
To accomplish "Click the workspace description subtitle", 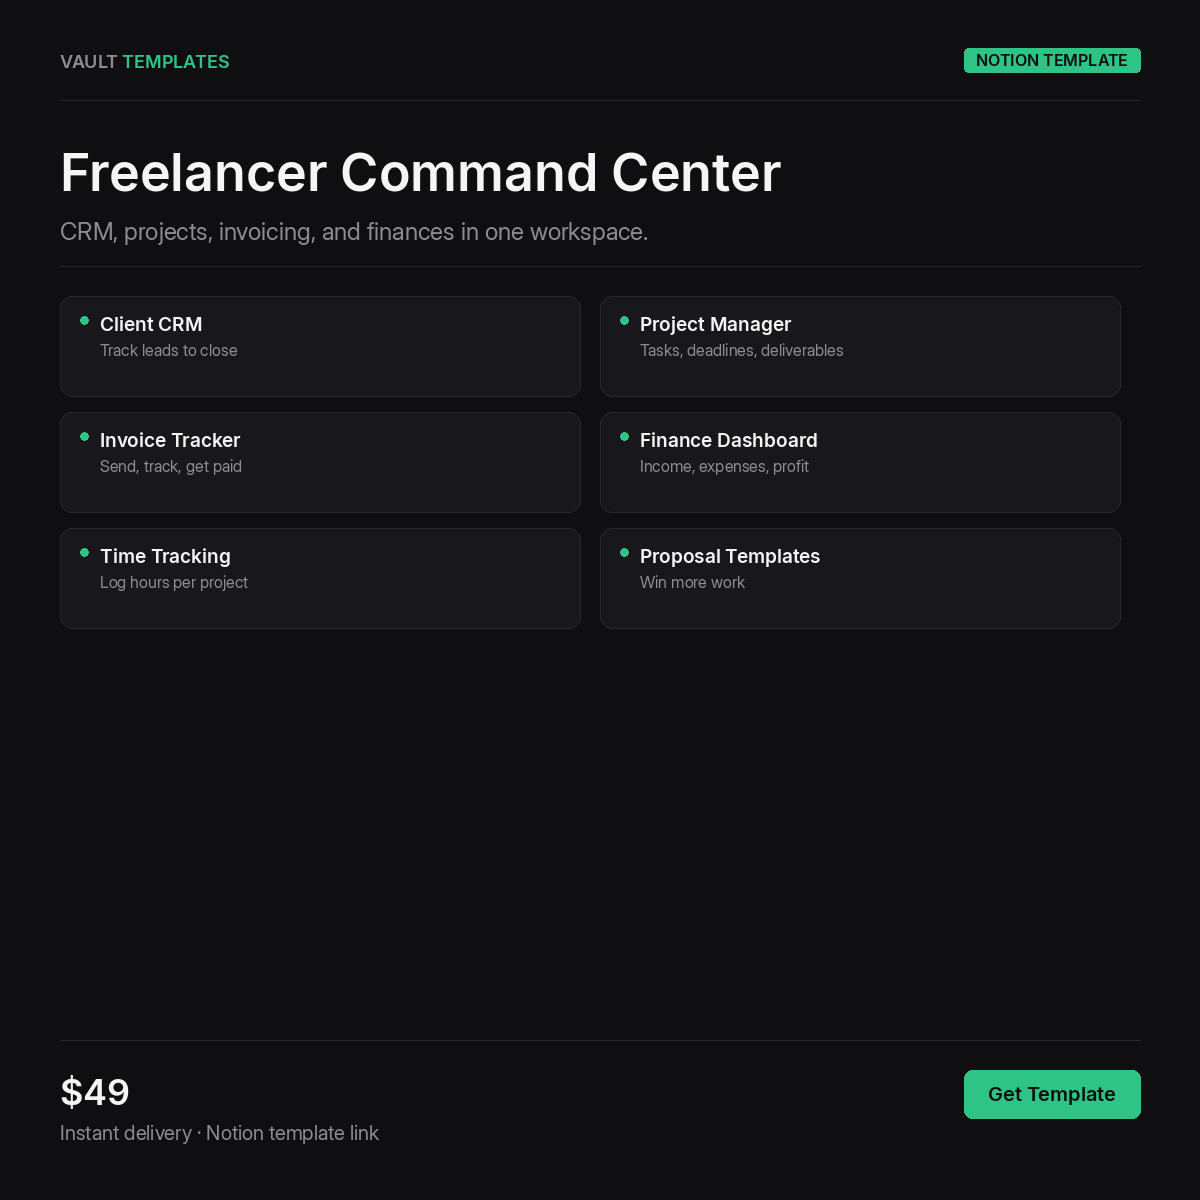I will (x=354, y=231).
